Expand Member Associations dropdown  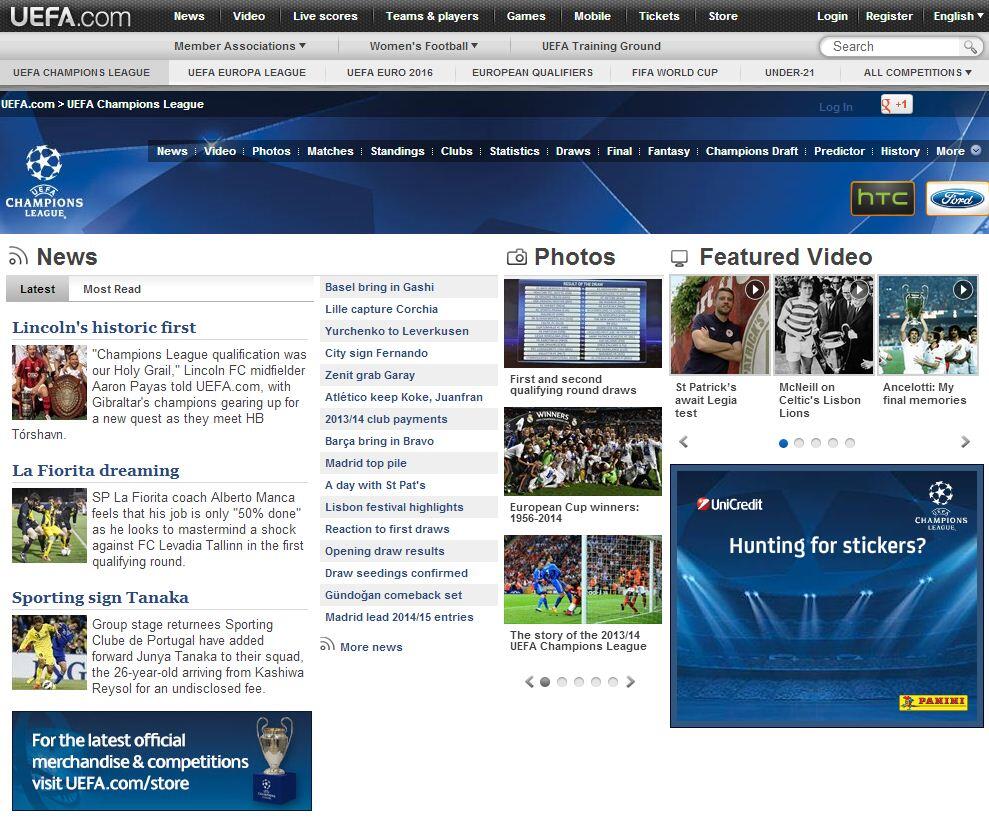coord(240,46)
